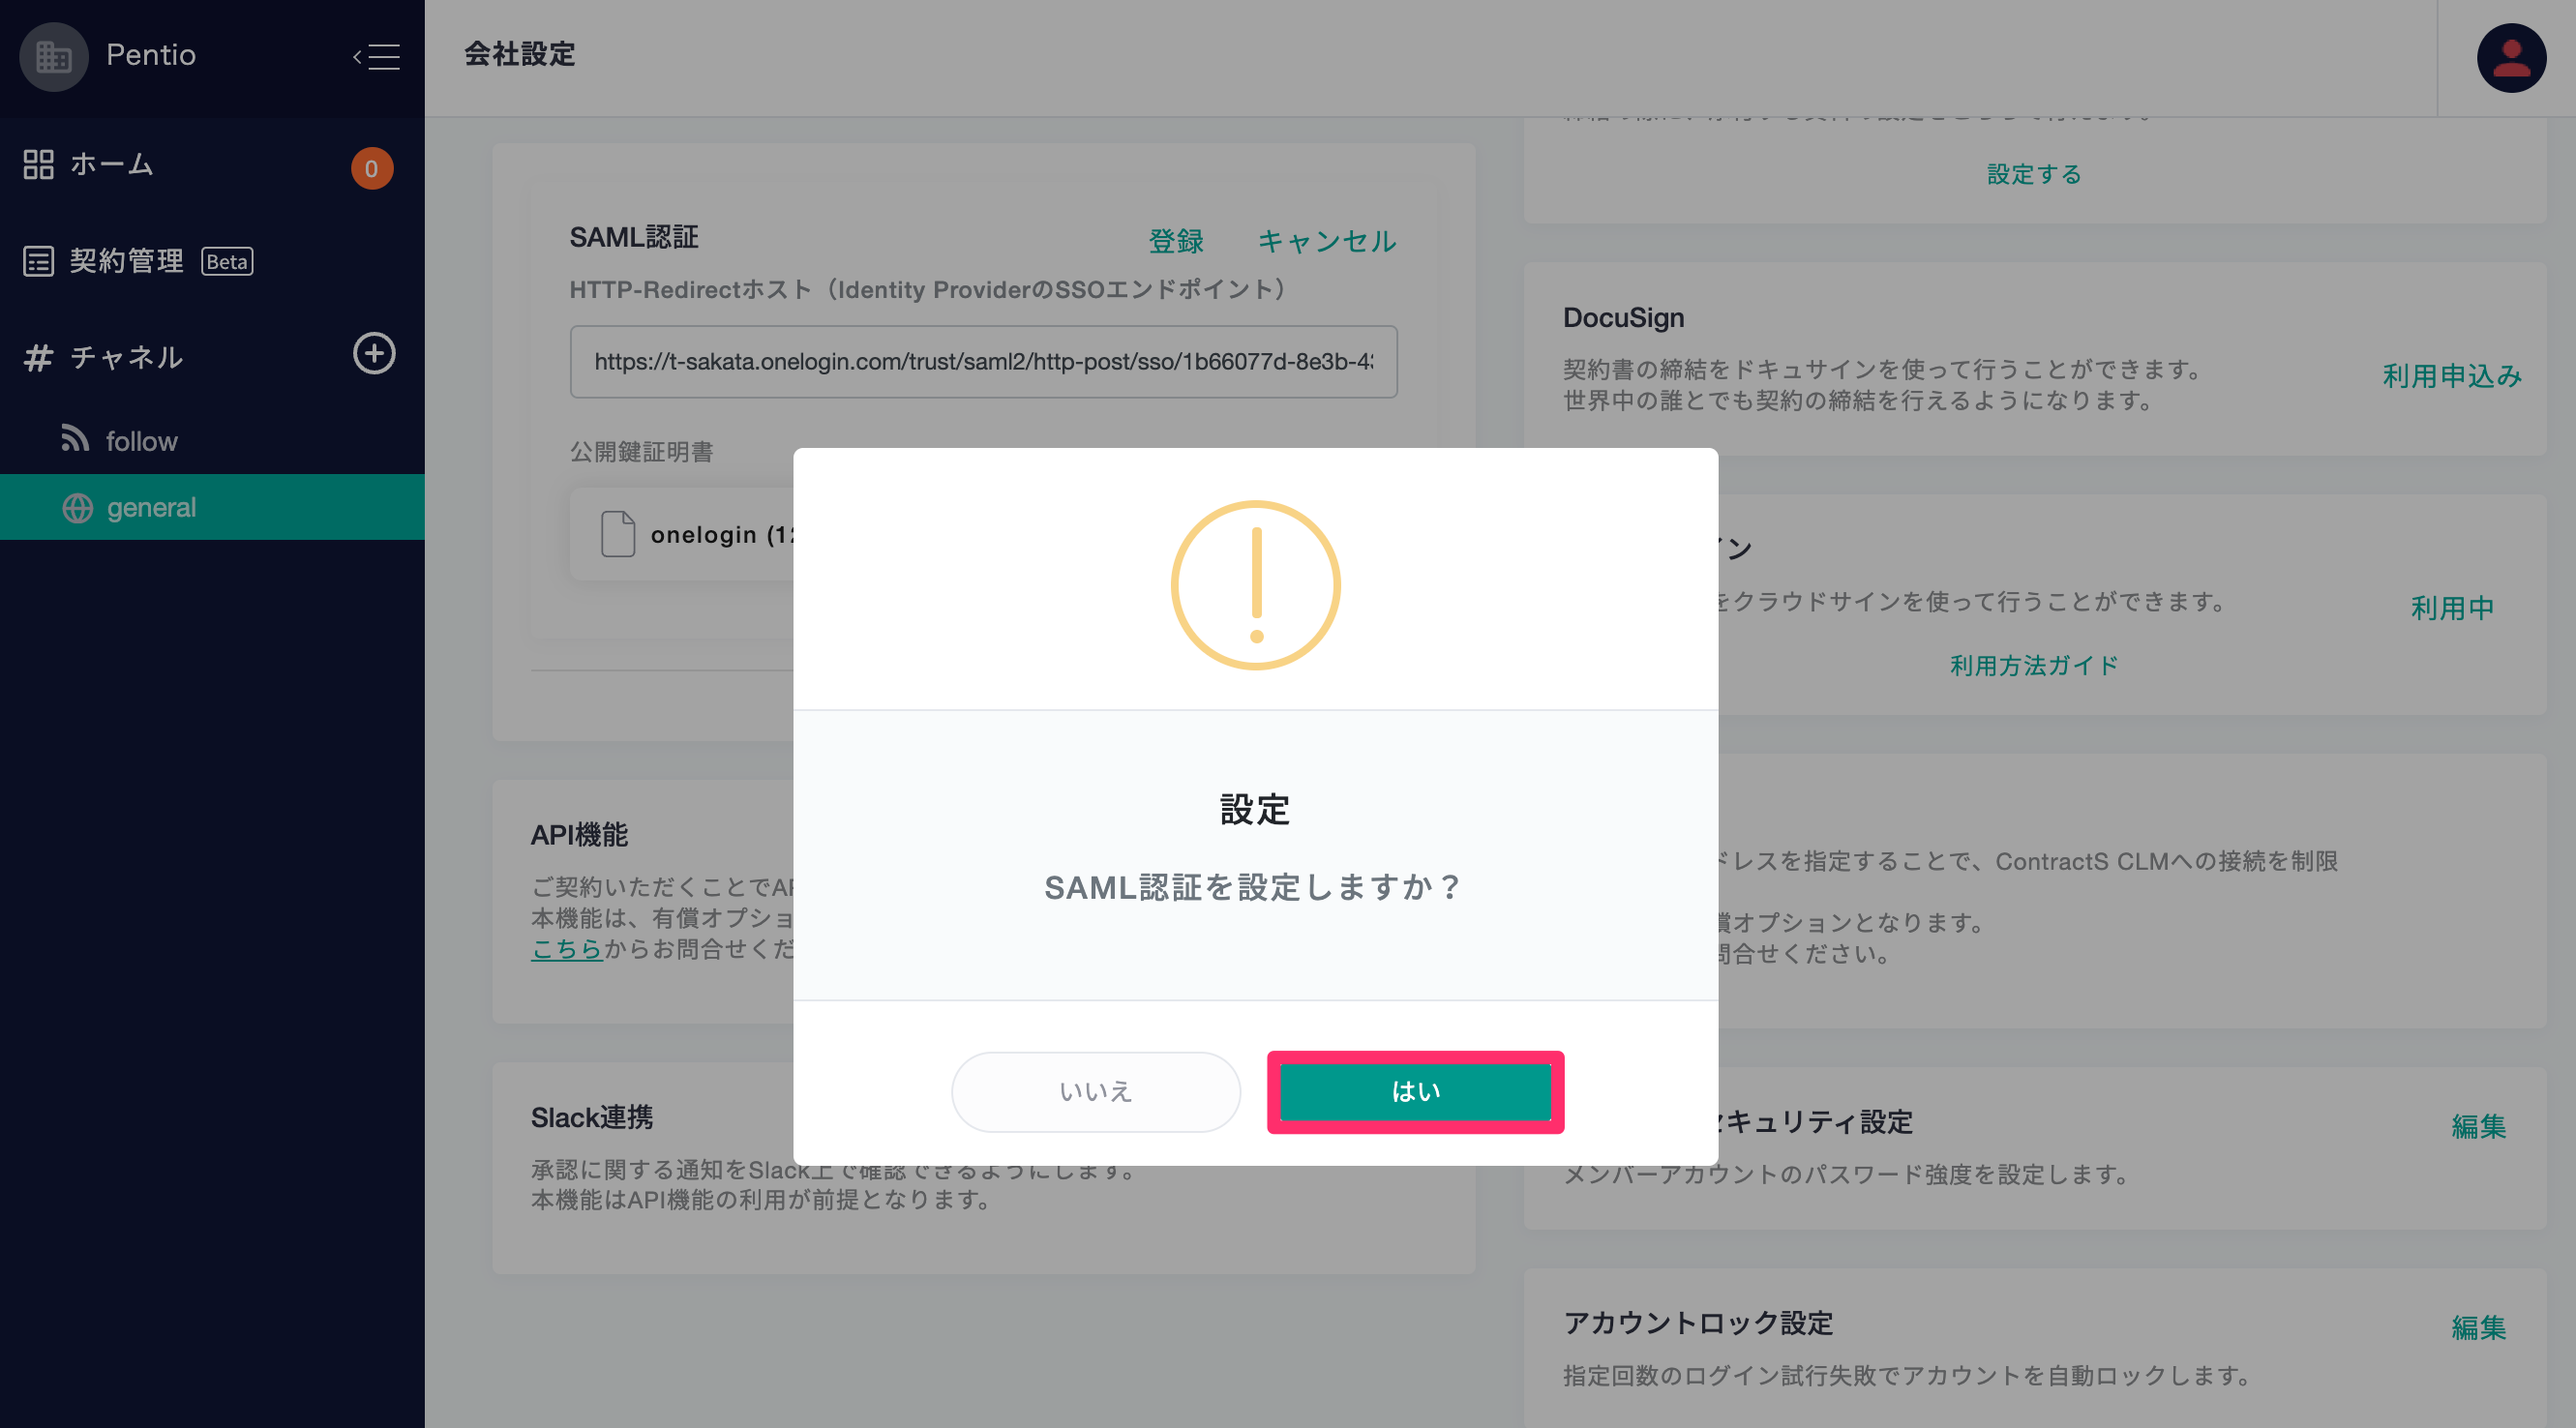
Task: Collapse the sidebar menu icon
Action: point(376,56)
